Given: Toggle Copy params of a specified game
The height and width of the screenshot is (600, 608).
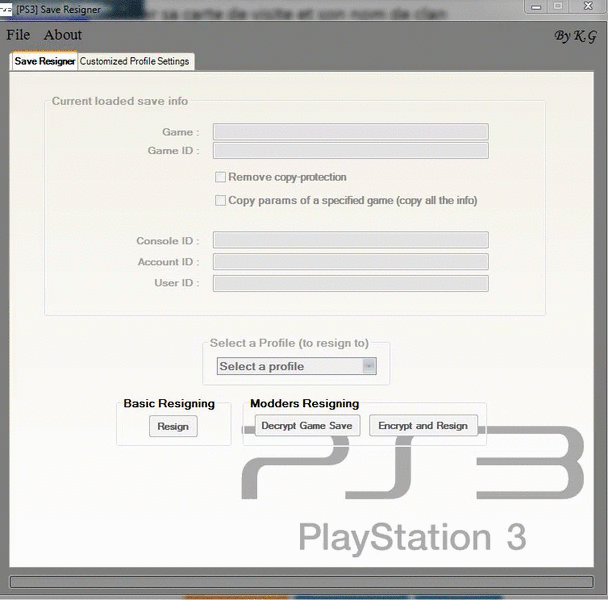Looking at the screenshot, I should click(x=220, y=201).
